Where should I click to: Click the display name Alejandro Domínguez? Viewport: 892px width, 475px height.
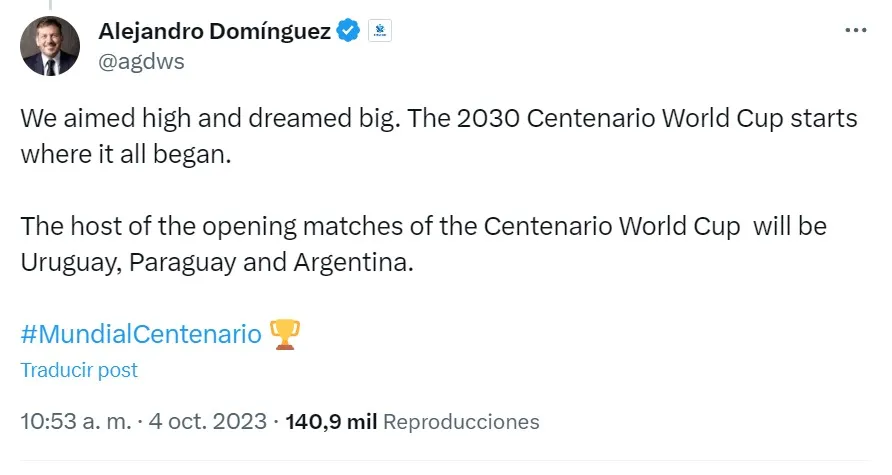(214, 31)
